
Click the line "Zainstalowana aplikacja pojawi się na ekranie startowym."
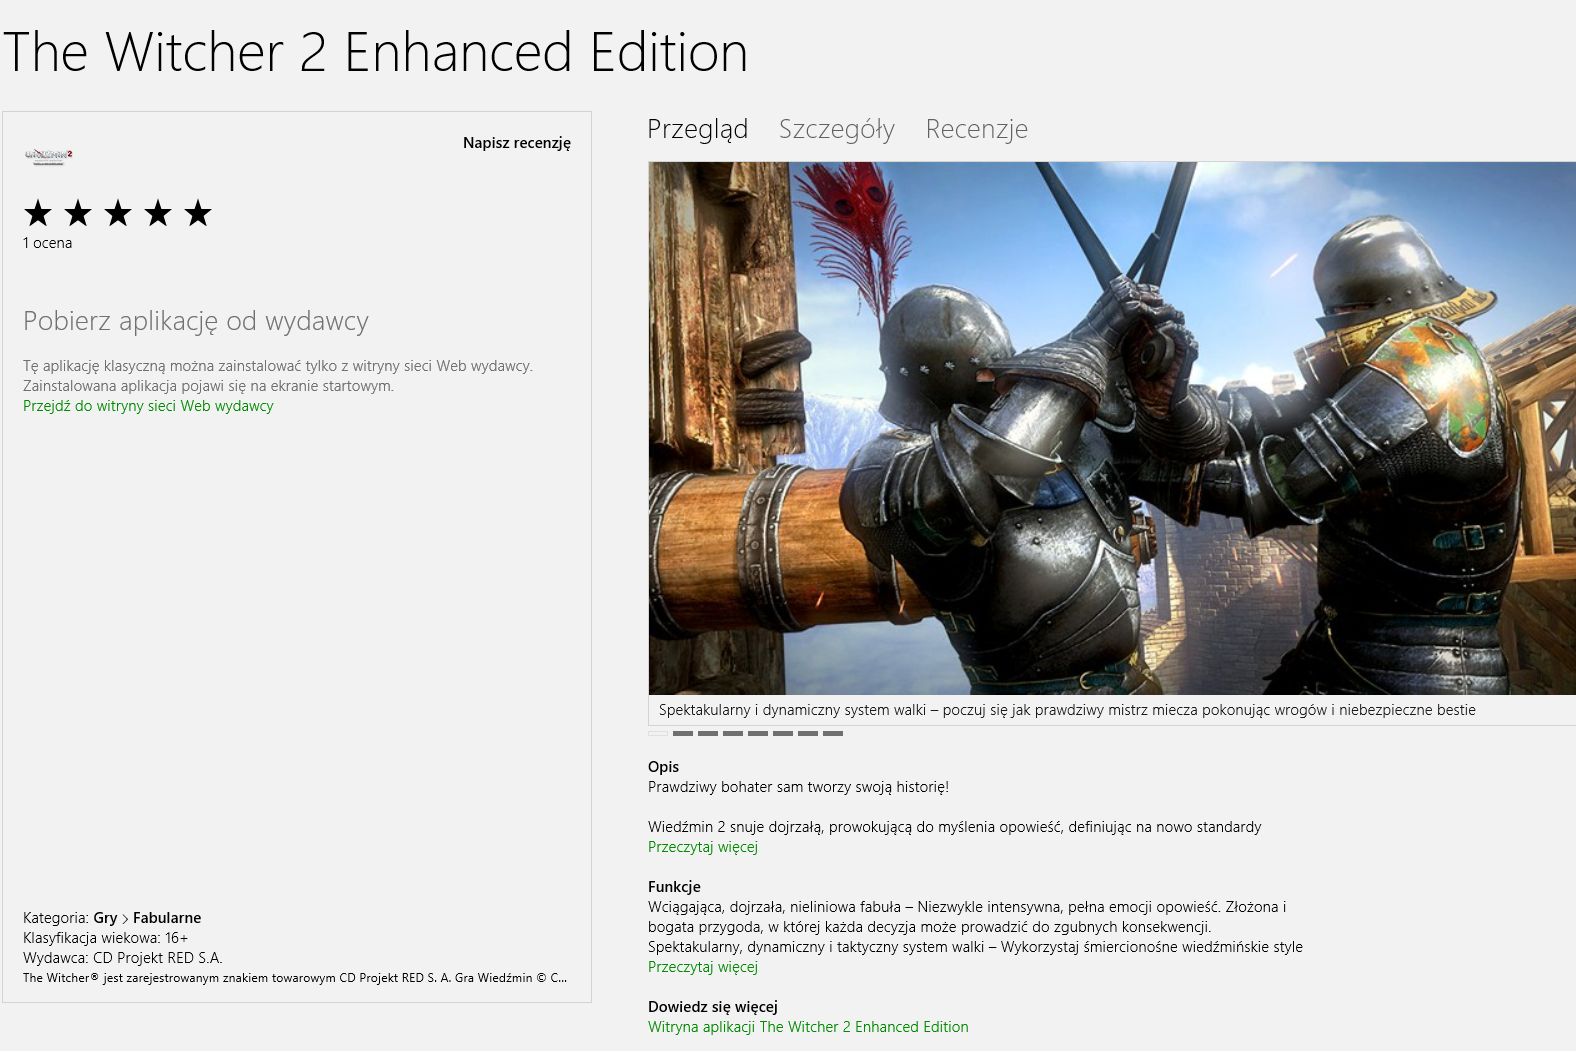(x=208, y=386)
